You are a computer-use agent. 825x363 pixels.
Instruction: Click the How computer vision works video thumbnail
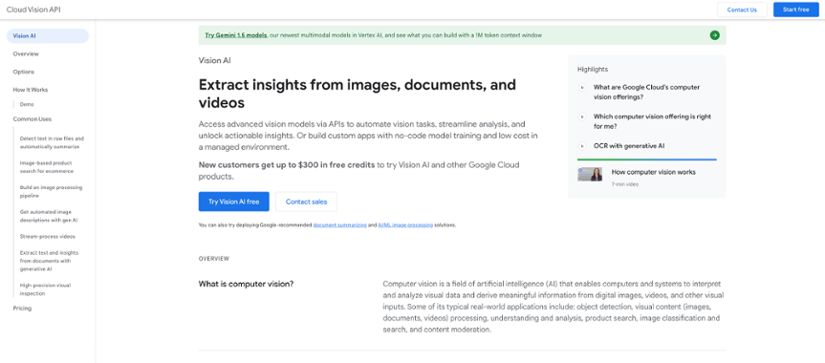click(590, 175)
